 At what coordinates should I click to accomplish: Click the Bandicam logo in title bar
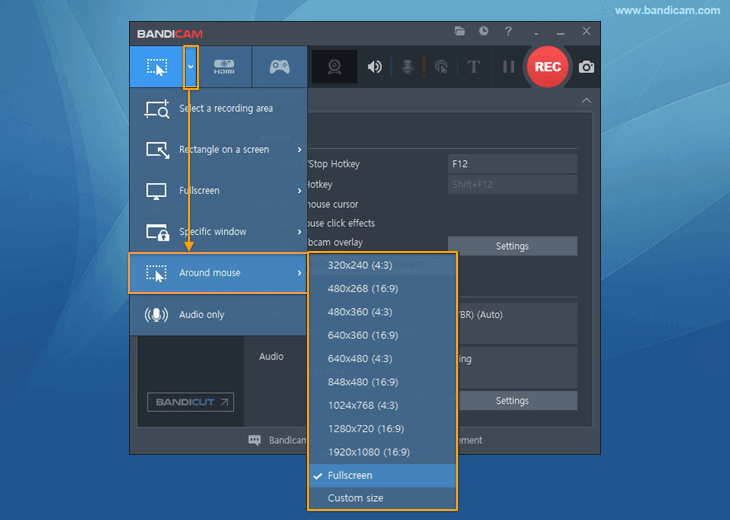point(169,34)
